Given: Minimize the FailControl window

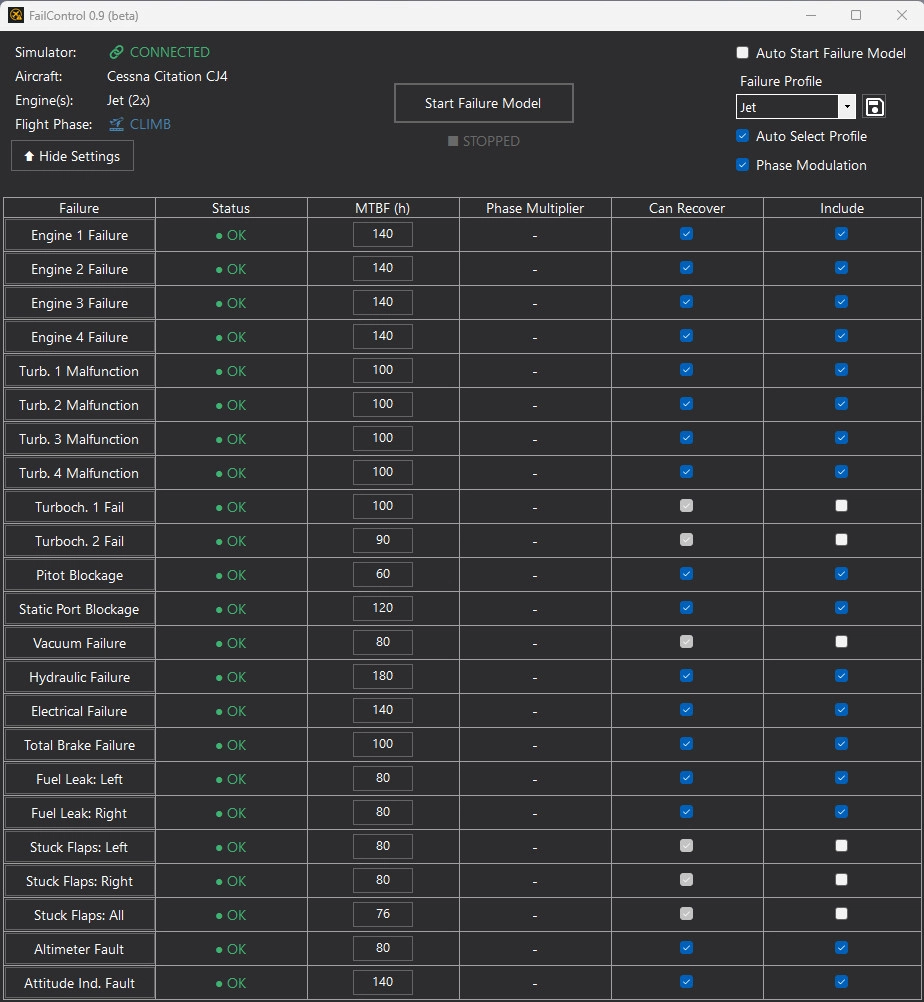Looking at the screenshot, I should click(810, 15).
